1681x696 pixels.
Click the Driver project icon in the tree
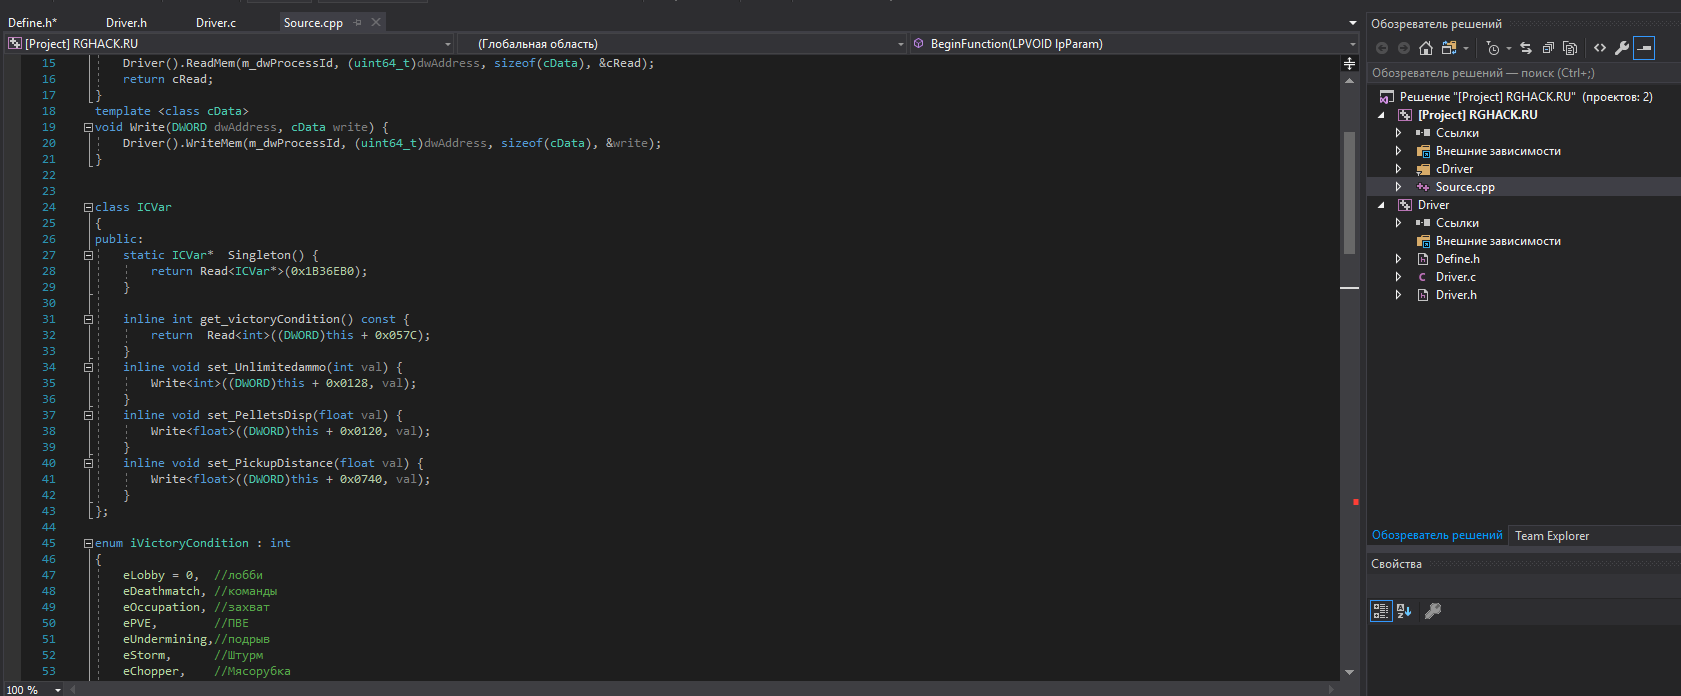(1405, 205)
